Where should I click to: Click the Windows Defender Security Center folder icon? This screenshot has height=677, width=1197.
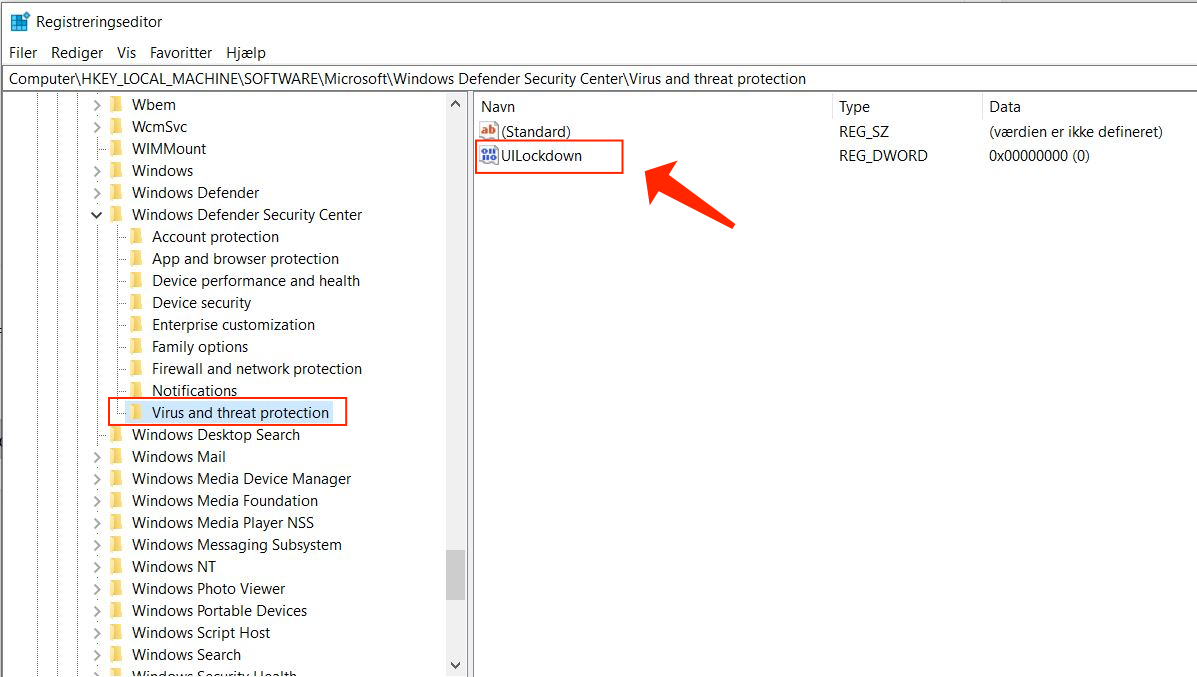117,214
